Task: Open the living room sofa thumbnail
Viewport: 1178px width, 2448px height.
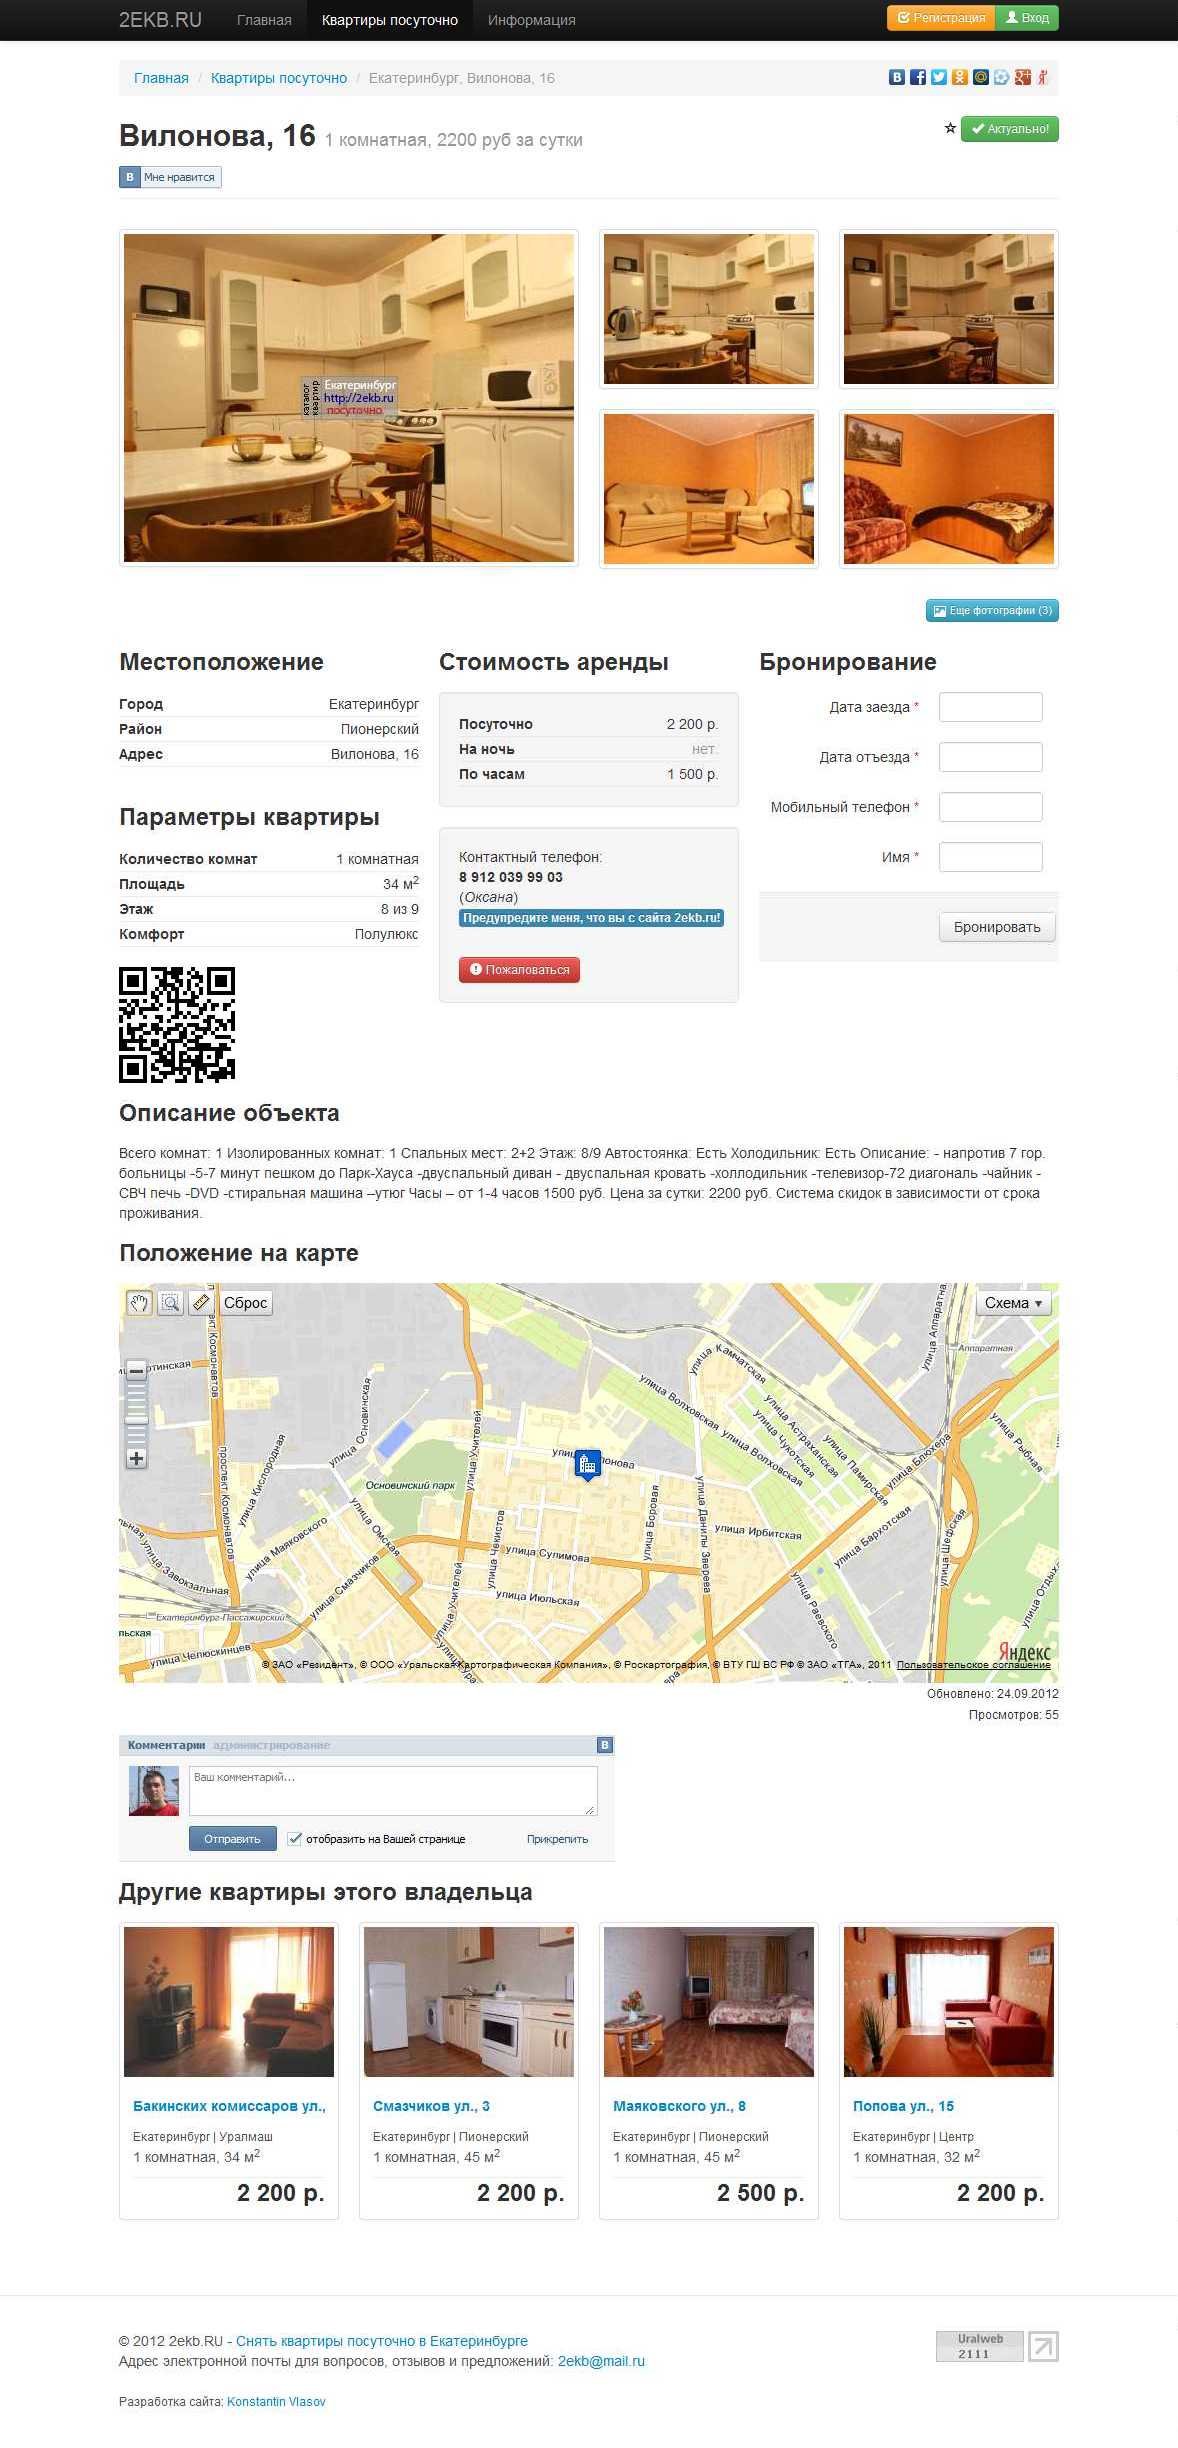Action: point(709,489)
